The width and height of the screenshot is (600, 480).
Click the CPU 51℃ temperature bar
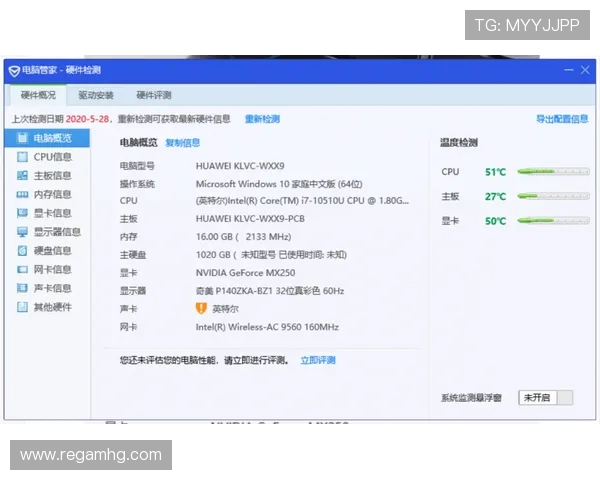pyautogui.click(x=553, y=171)
